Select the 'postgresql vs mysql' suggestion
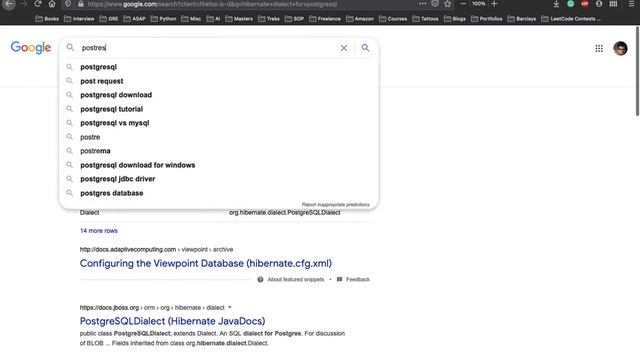The width and height of the screenshot is (640, 360). [x=219, y=123]
